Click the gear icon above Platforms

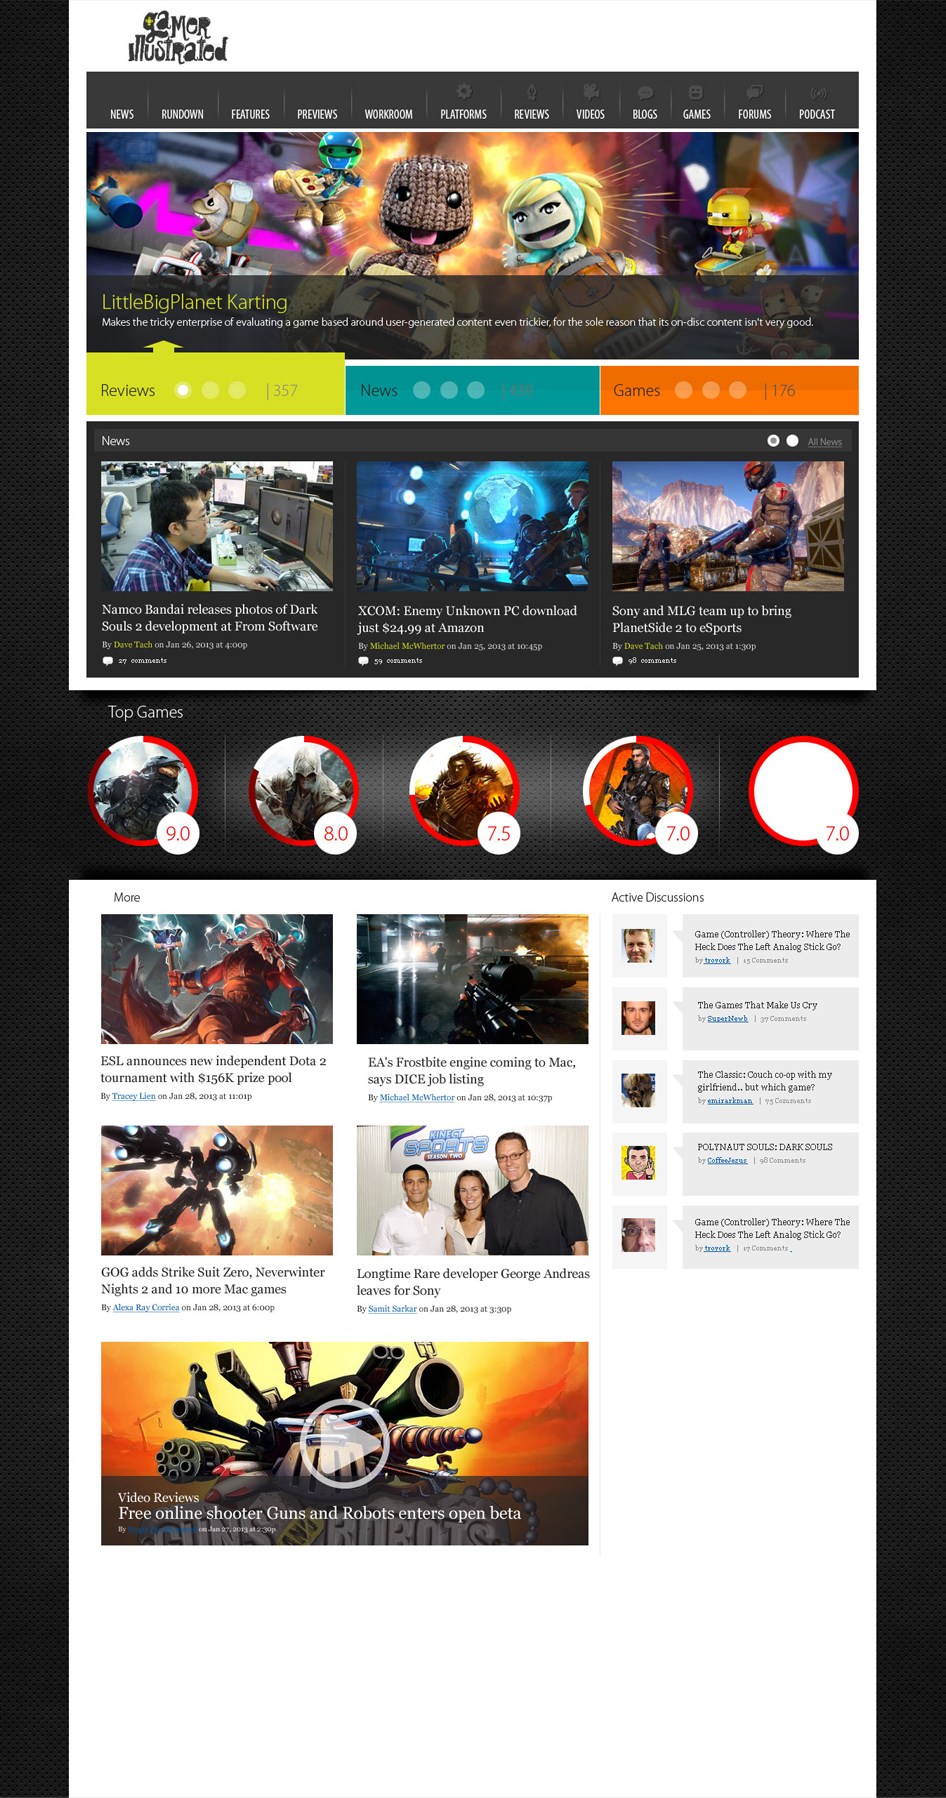[464, 91]
